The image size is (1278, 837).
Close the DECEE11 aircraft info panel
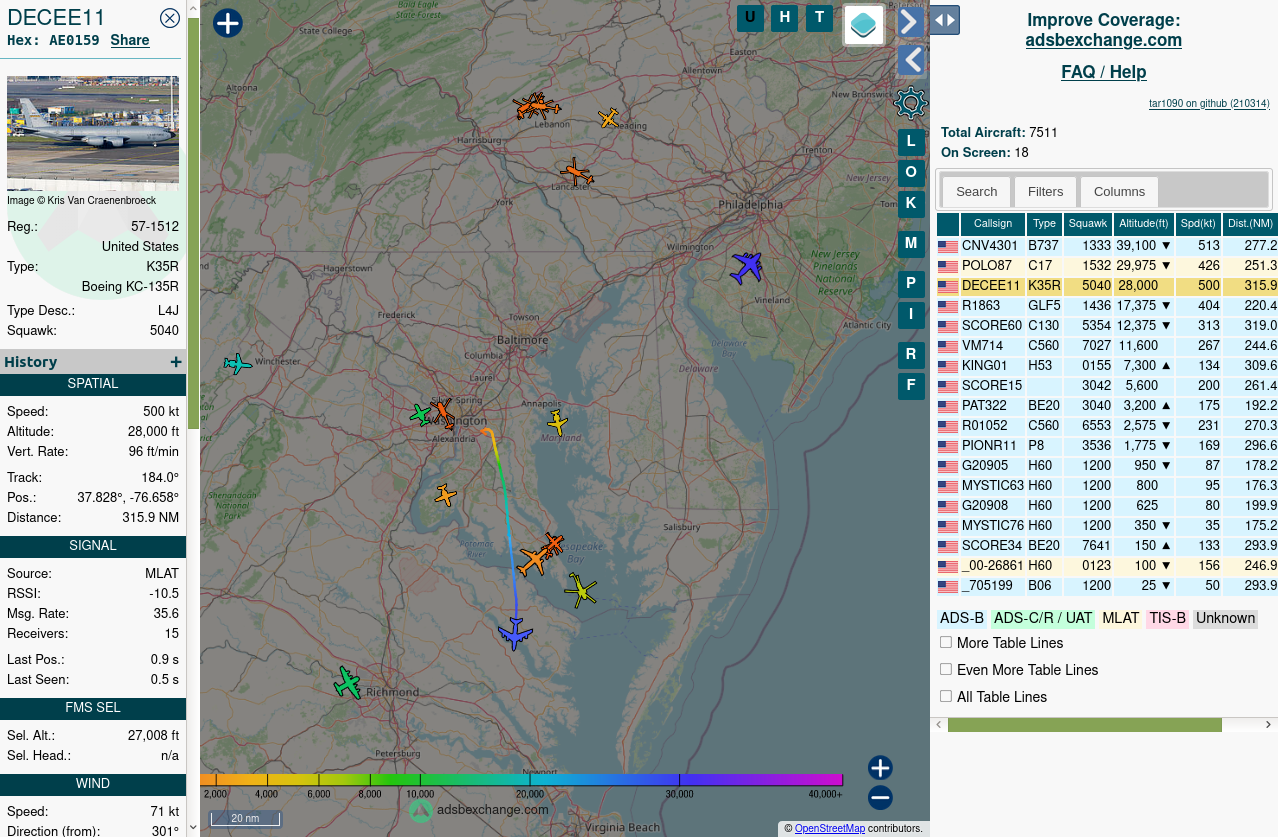tap(170, 17)
